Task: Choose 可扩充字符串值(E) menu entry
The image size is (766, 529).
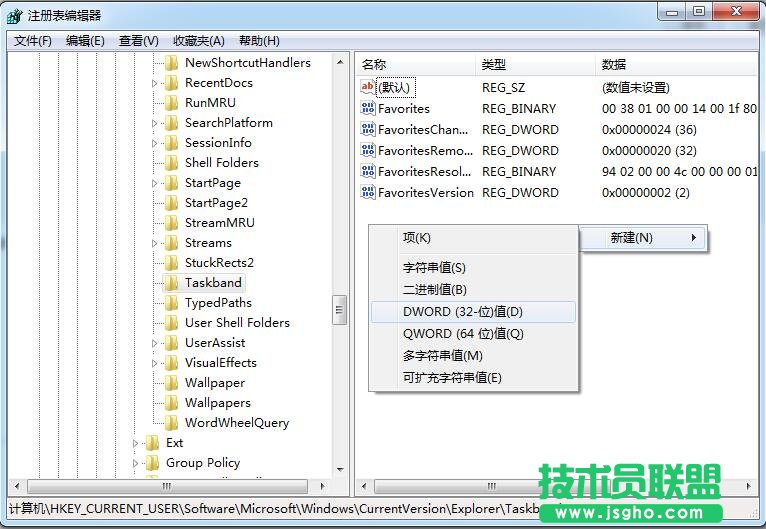Action: pyautogui.click(x=473, y=378)
